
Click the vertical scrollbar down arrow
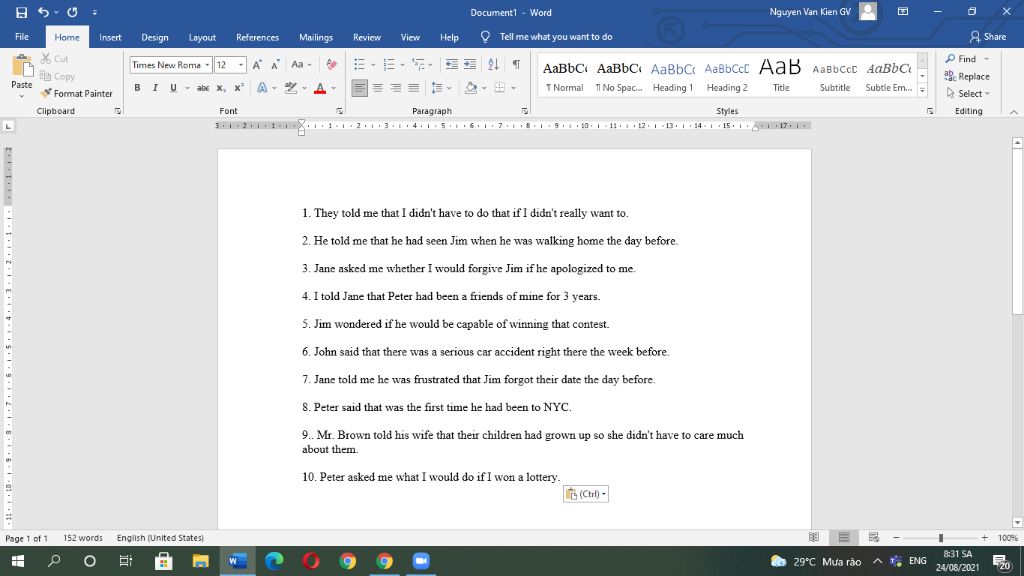(x=1017, y=522)
